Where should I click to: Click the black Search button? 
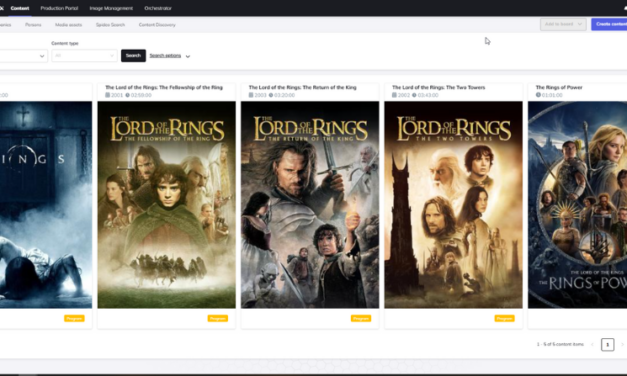coord(133,56)
